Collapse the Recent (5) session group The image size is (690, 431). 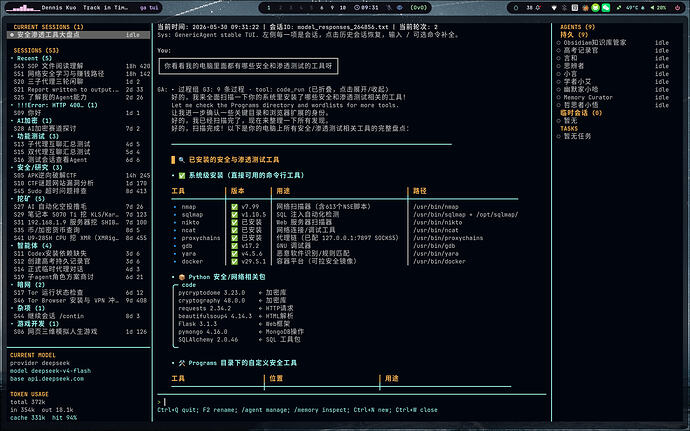(32, 58)
